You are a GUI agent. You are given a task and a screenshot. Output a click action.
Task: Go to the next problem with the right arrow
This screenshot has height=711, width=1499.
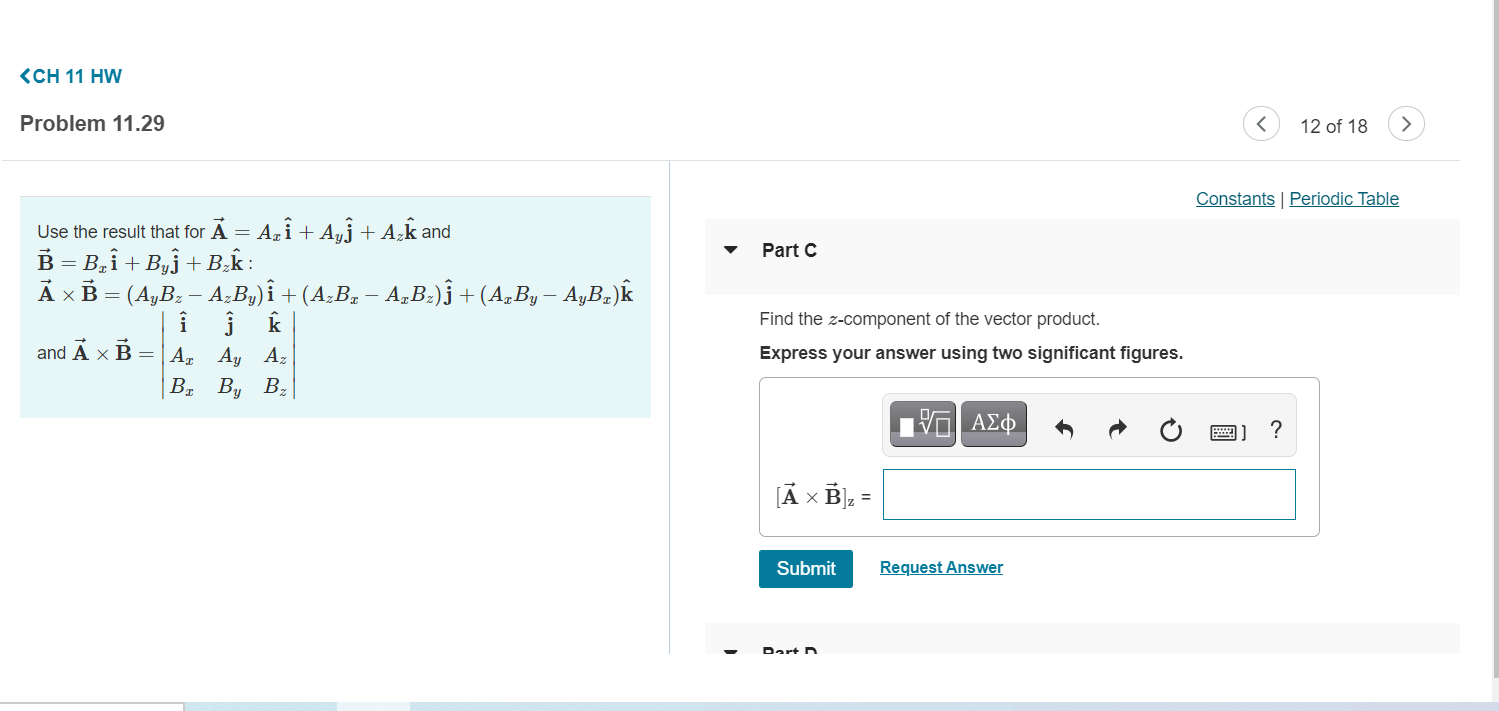(x=1406, y=123)
